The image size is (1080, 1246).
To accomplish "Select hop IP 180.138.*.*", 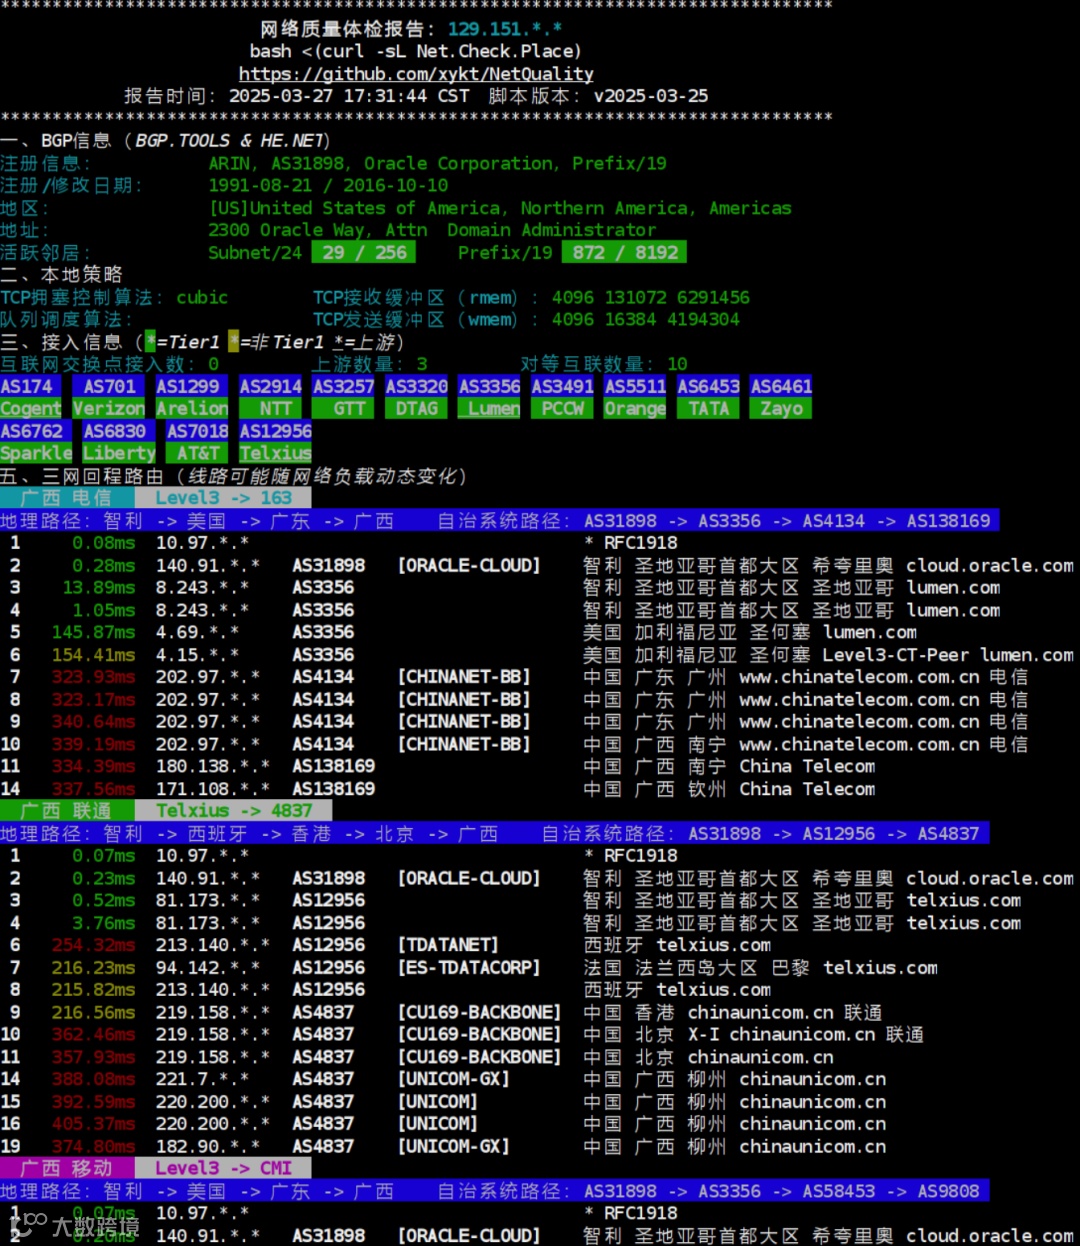I will coord(212,766).
